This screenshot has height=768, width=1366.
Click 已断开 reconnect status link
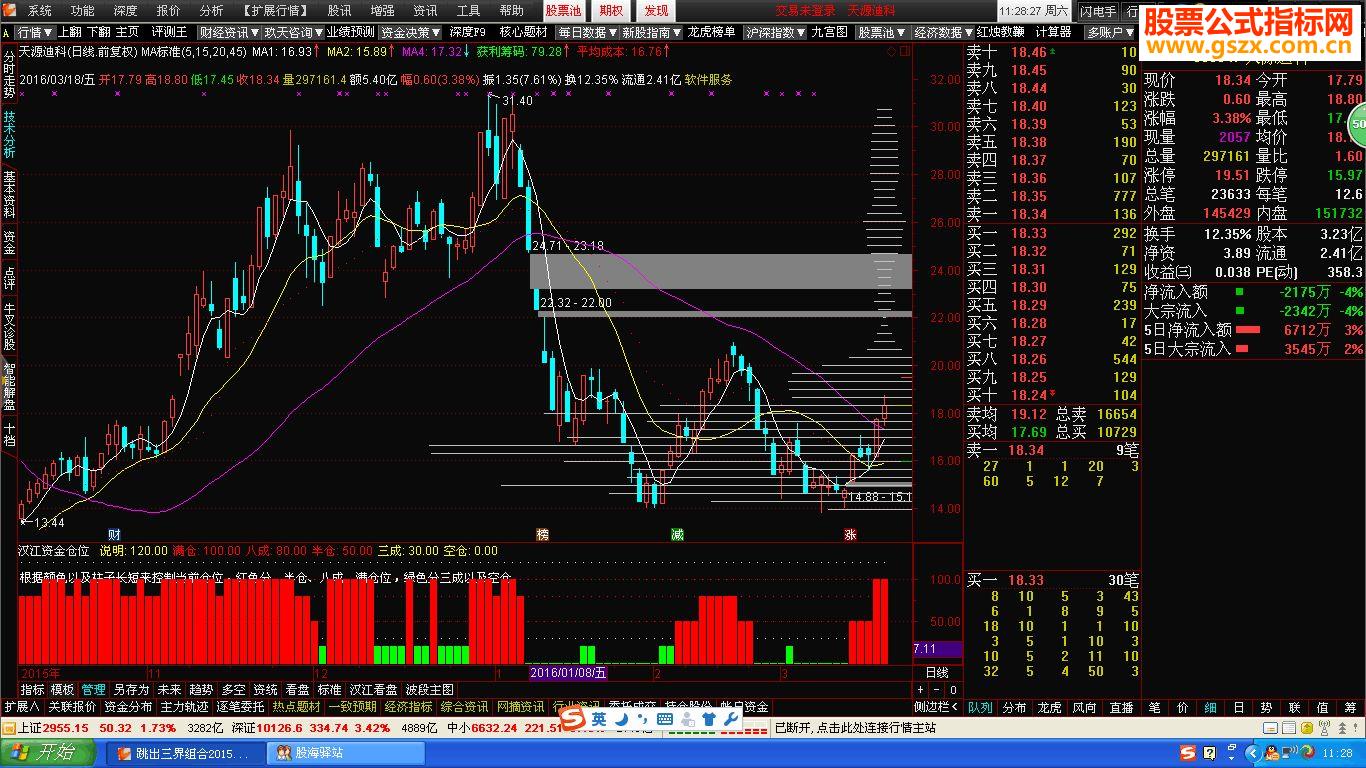(x=855, y=728)
